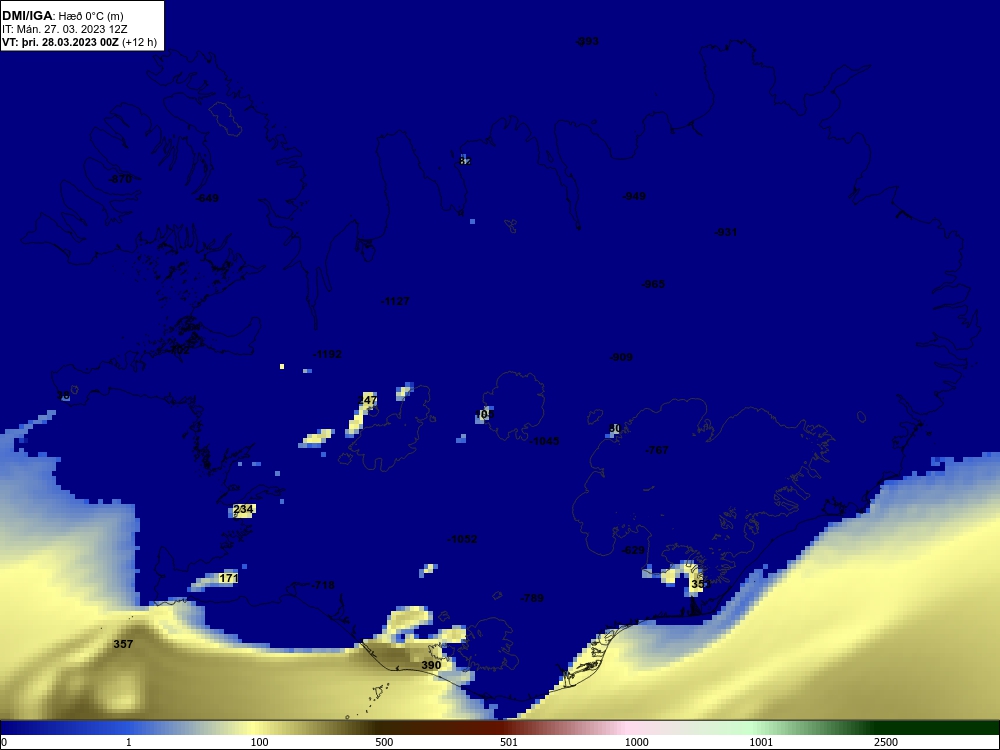Click the 234 value label

tap(244, 509)
